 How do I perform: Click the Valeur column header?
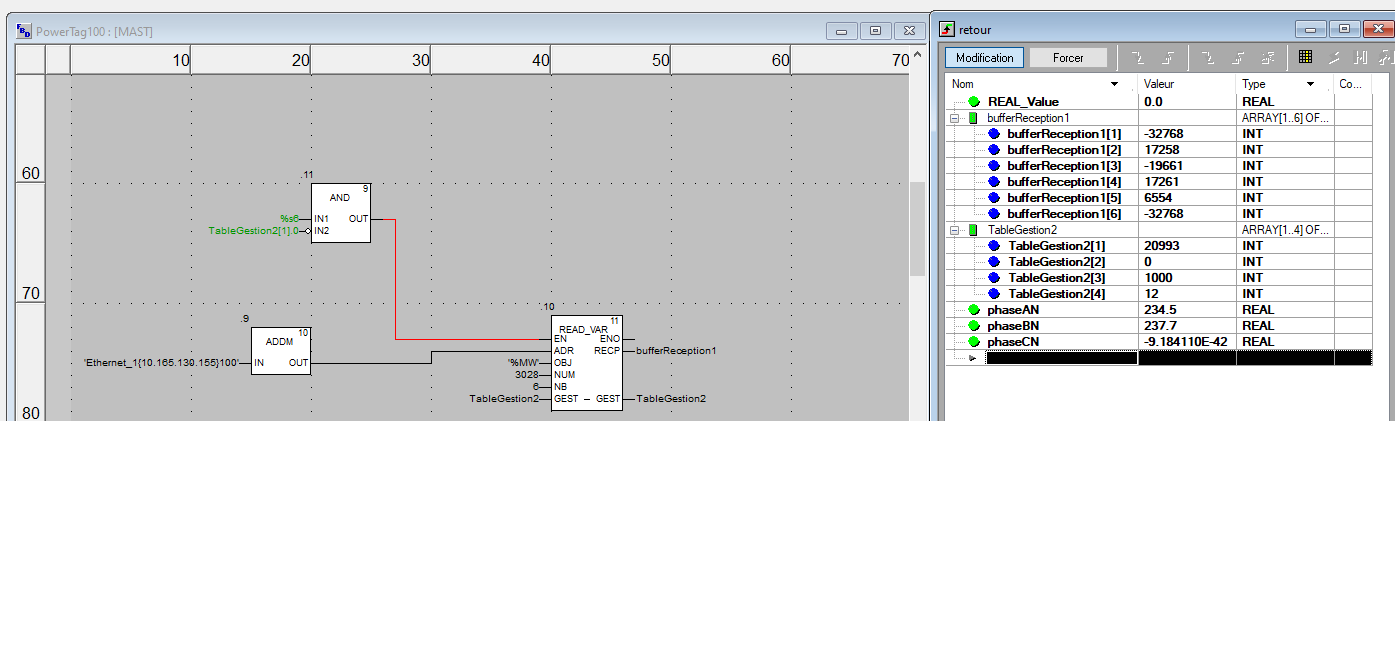(1185, 85)
